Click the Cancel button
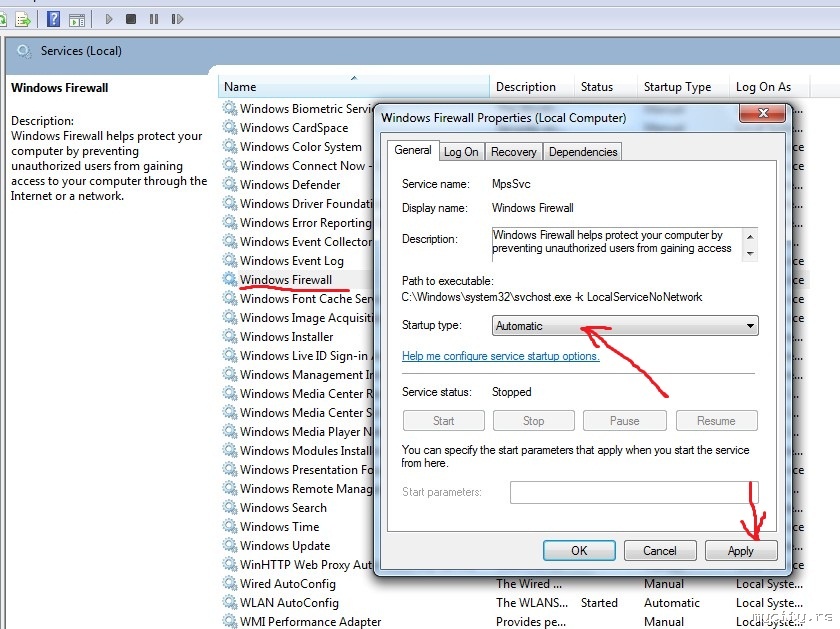The height and width of the screenshot is (629, 840). tap(660, 551)
